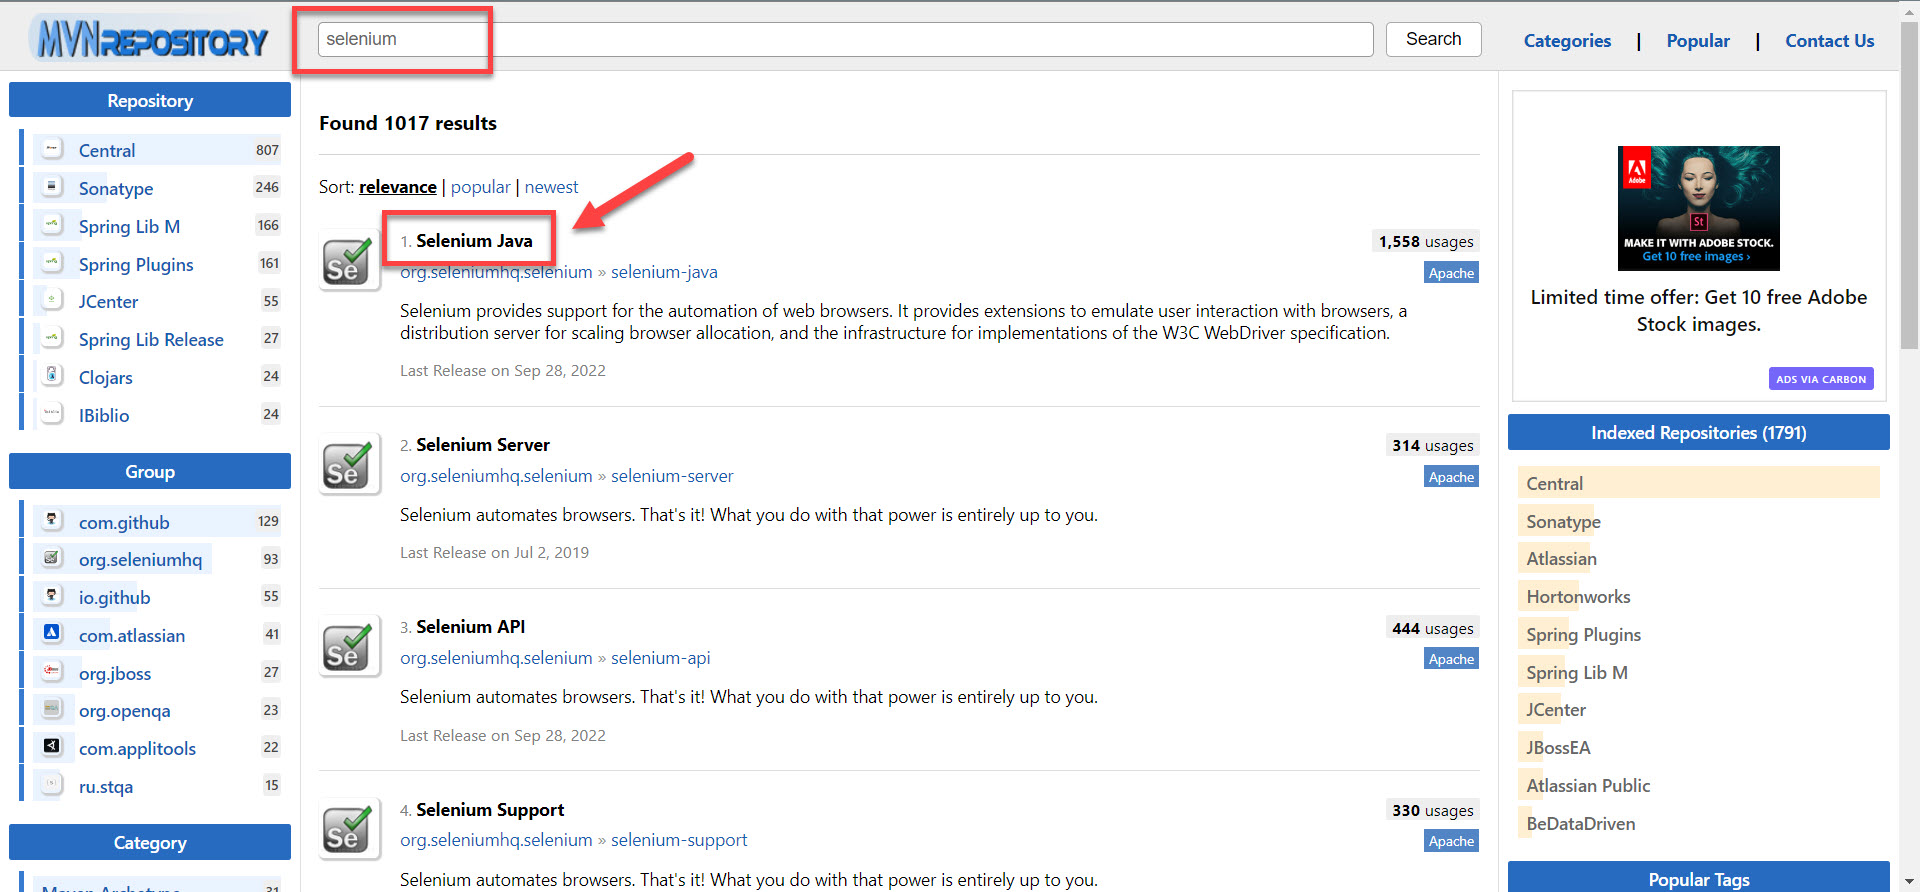Select the JCenter repository icon
The height and width of the screenshot is (892, 1920).
click(x=52, y=300)
